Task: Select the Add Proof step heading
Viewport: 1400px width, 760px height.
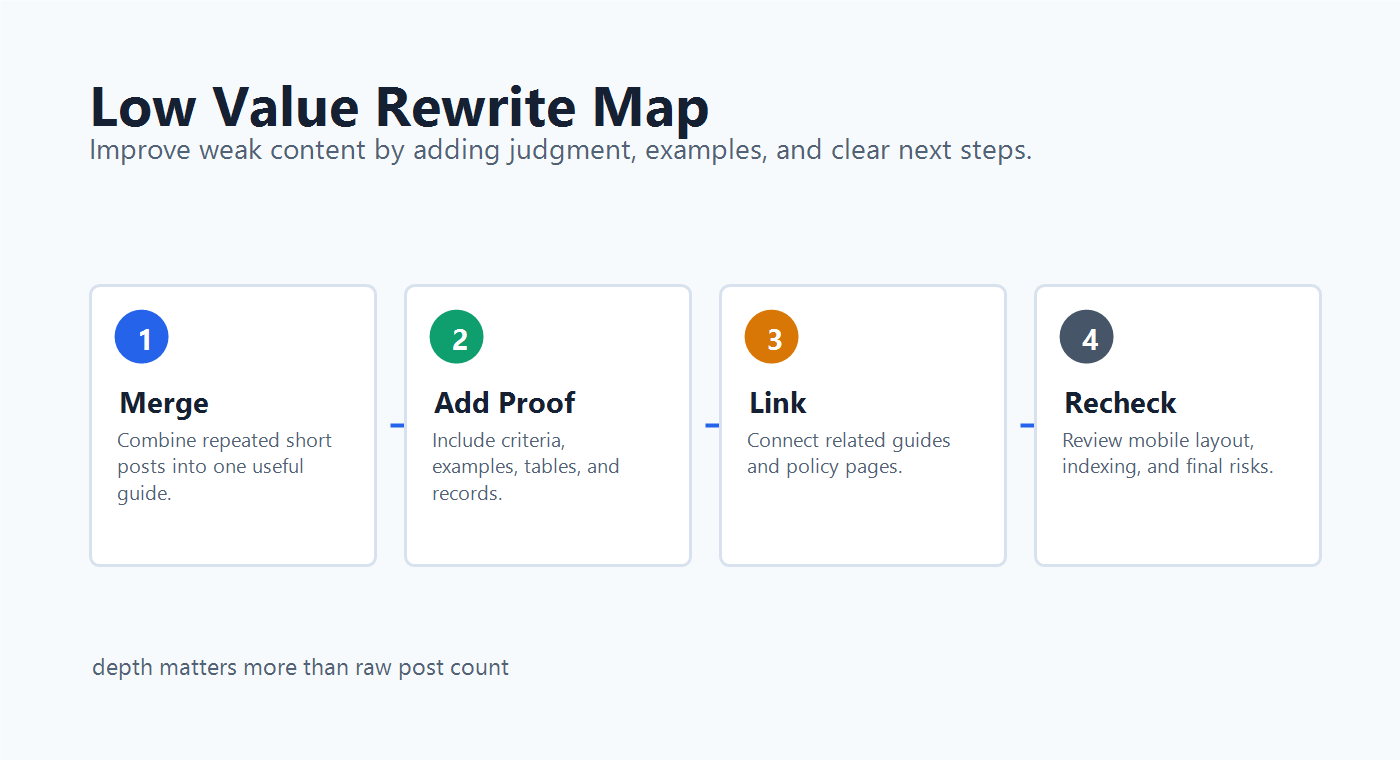Action: point(505,403)
